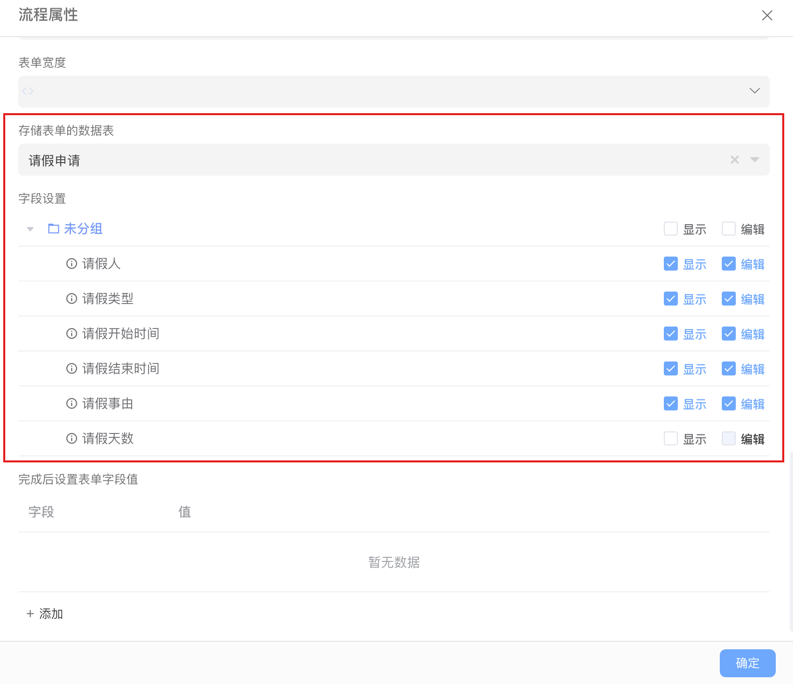Click info icon beside 请假结束时间
This screenshot has width=793, height=684.
click(x=71, y=369)
